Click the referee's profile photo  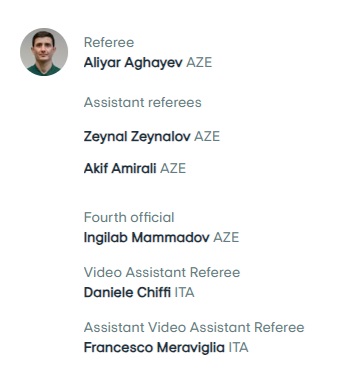[44, 52]
